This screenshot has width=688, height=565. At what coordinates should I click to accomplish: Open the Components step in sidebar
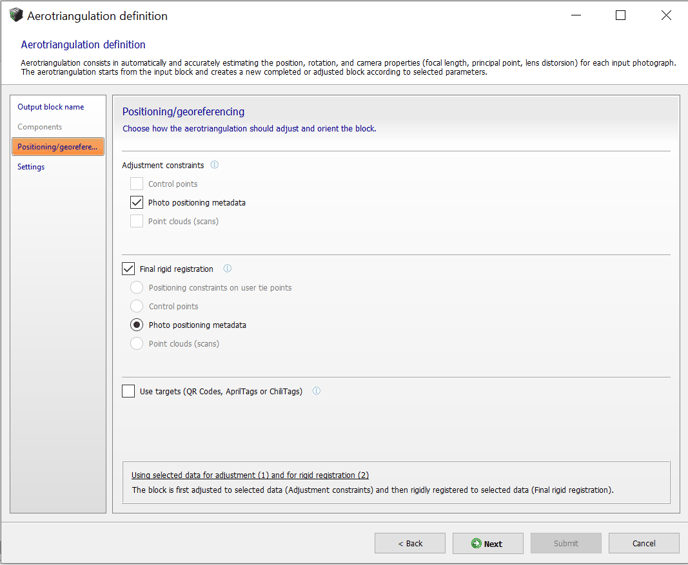point(39,127)
